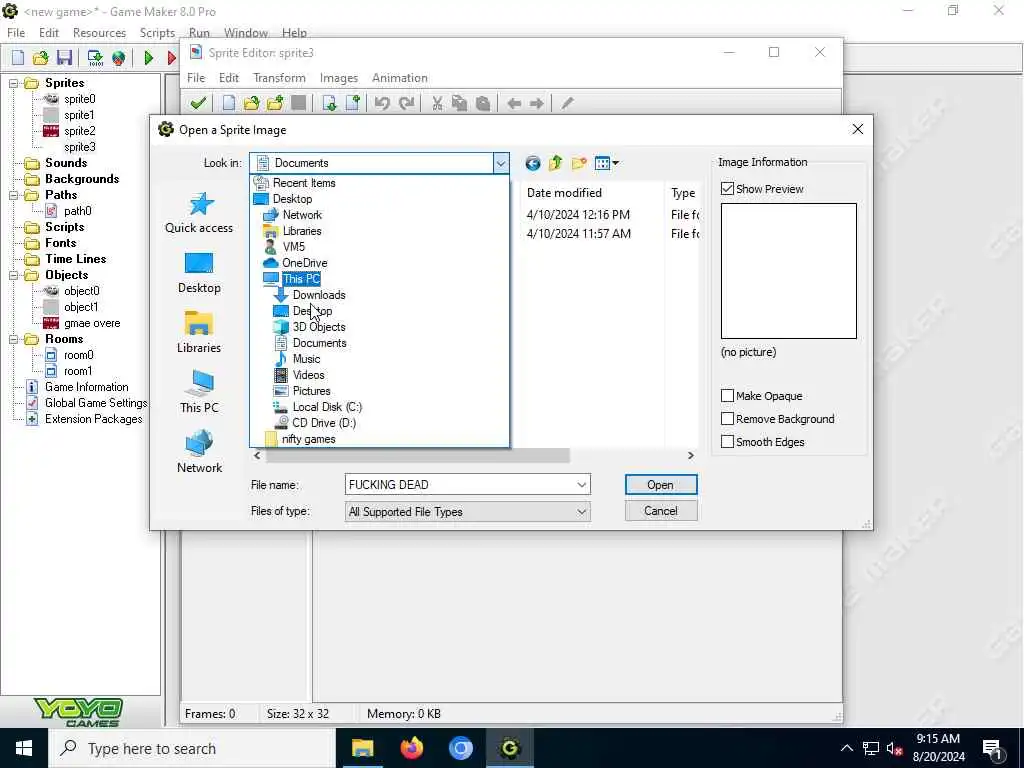Screen dimensions: 1024x768
Task: Click the open file icon in Sprite Editor toolbar
Action: tap(251, 103)
